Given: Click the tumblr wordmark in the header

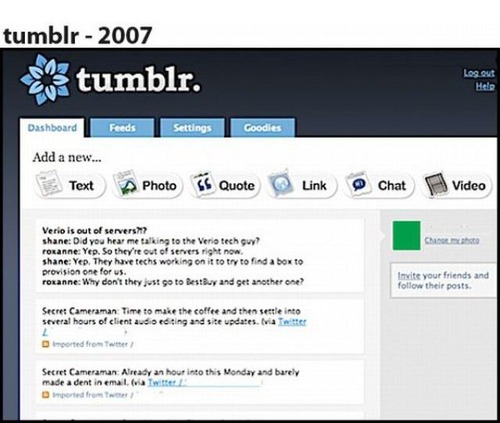Looking at the screenshot, I should pos(138,80).
